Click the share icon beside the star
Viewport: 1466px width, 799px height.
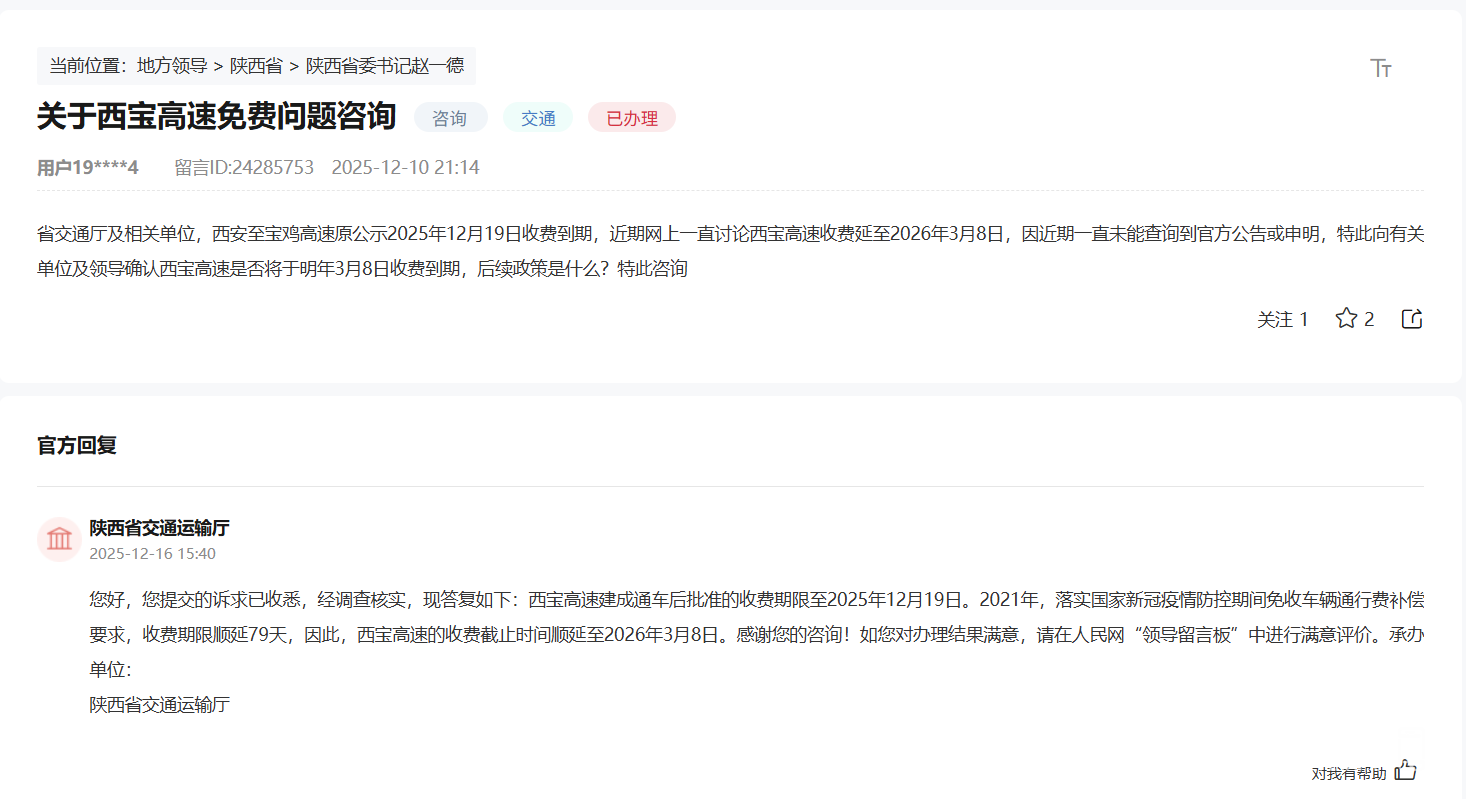(x=1412, y=319)
